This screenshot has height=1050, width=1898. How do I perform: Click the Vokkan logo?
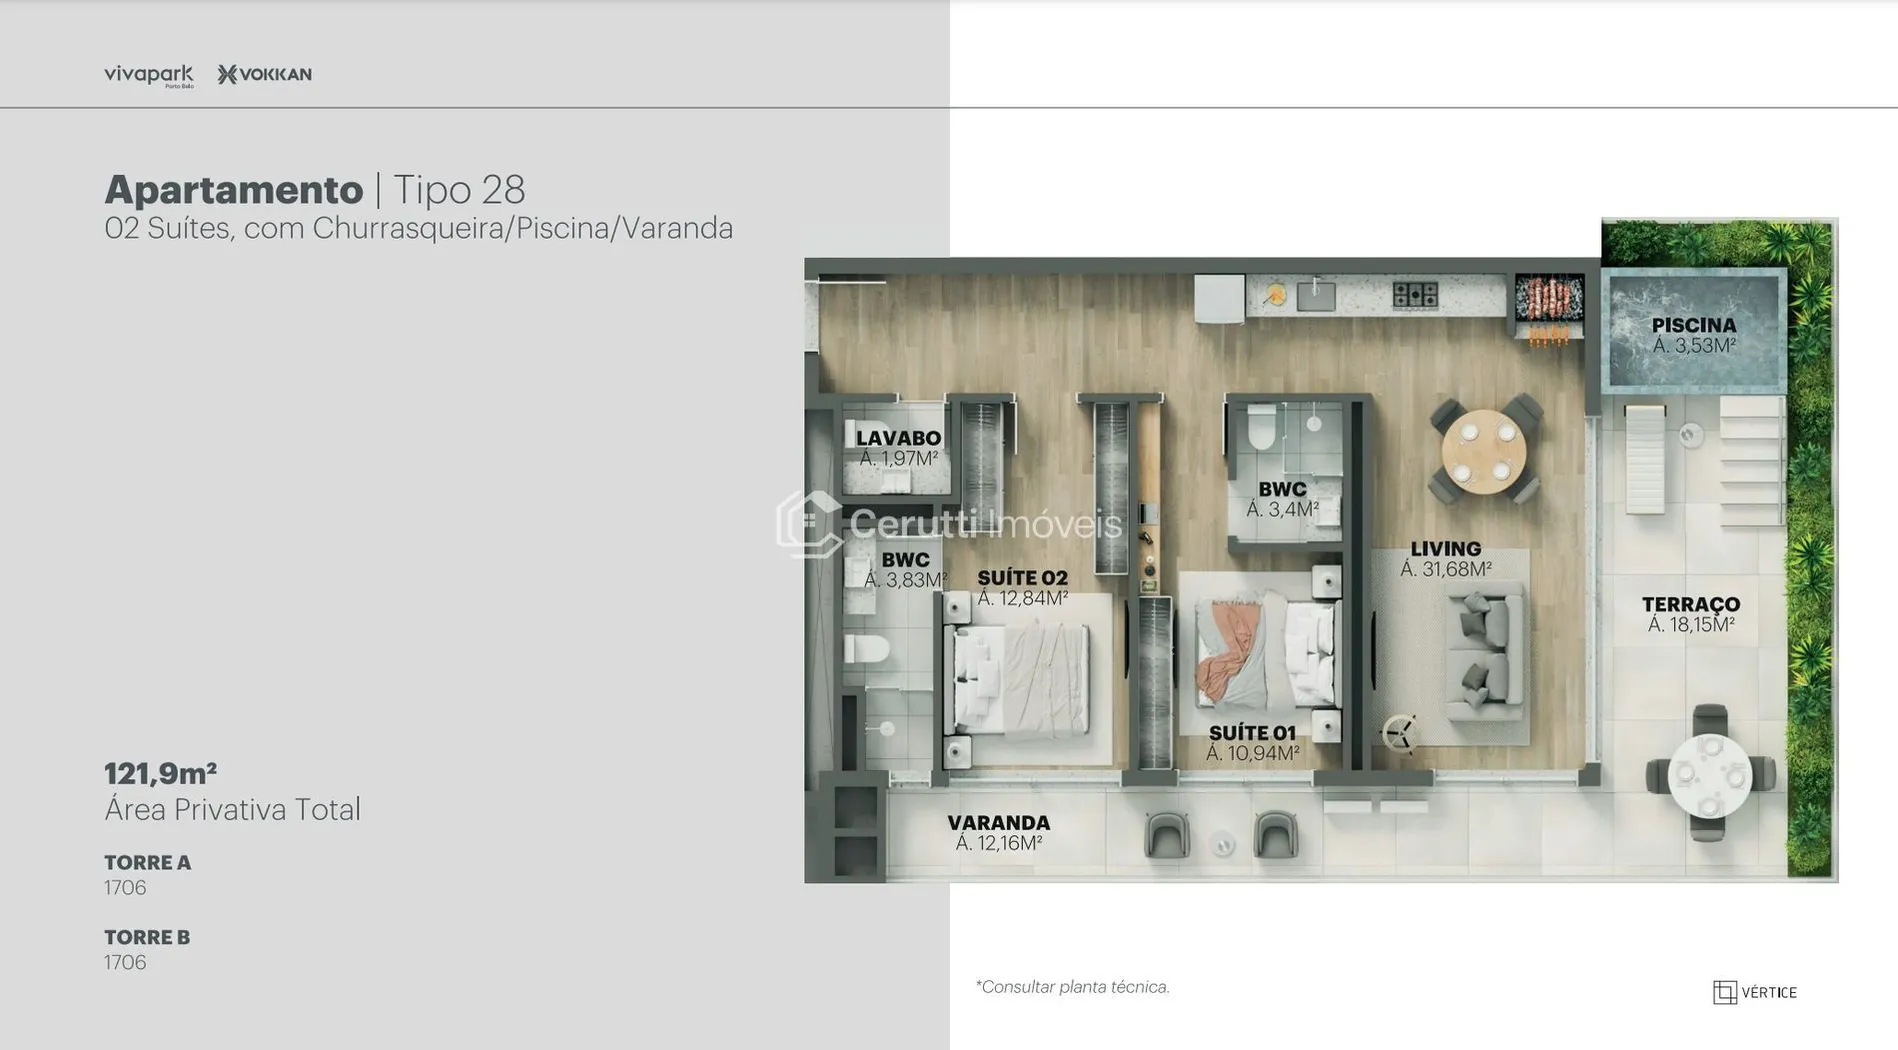coord(265,74)
